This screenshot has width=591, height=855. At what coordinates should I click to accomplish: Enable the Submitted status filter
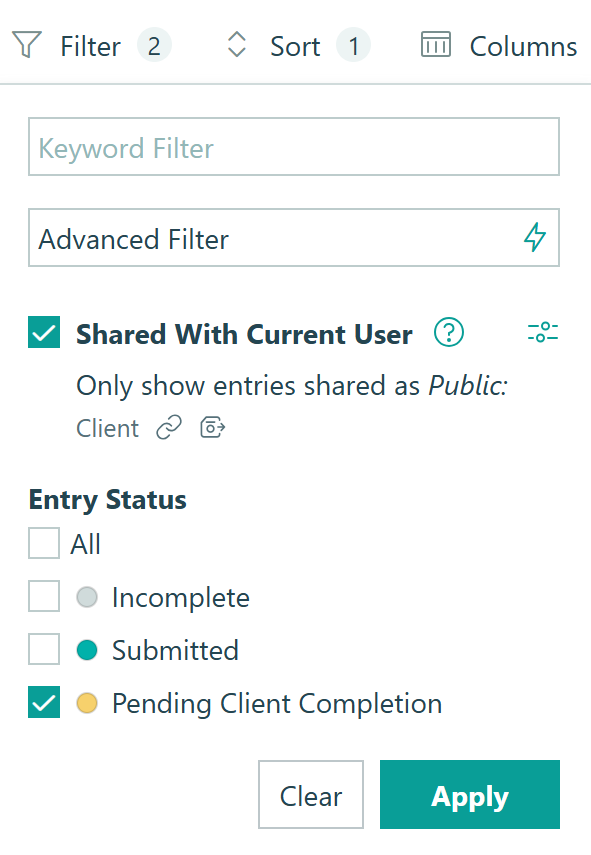pyautogui.click(x=43, y=650)
